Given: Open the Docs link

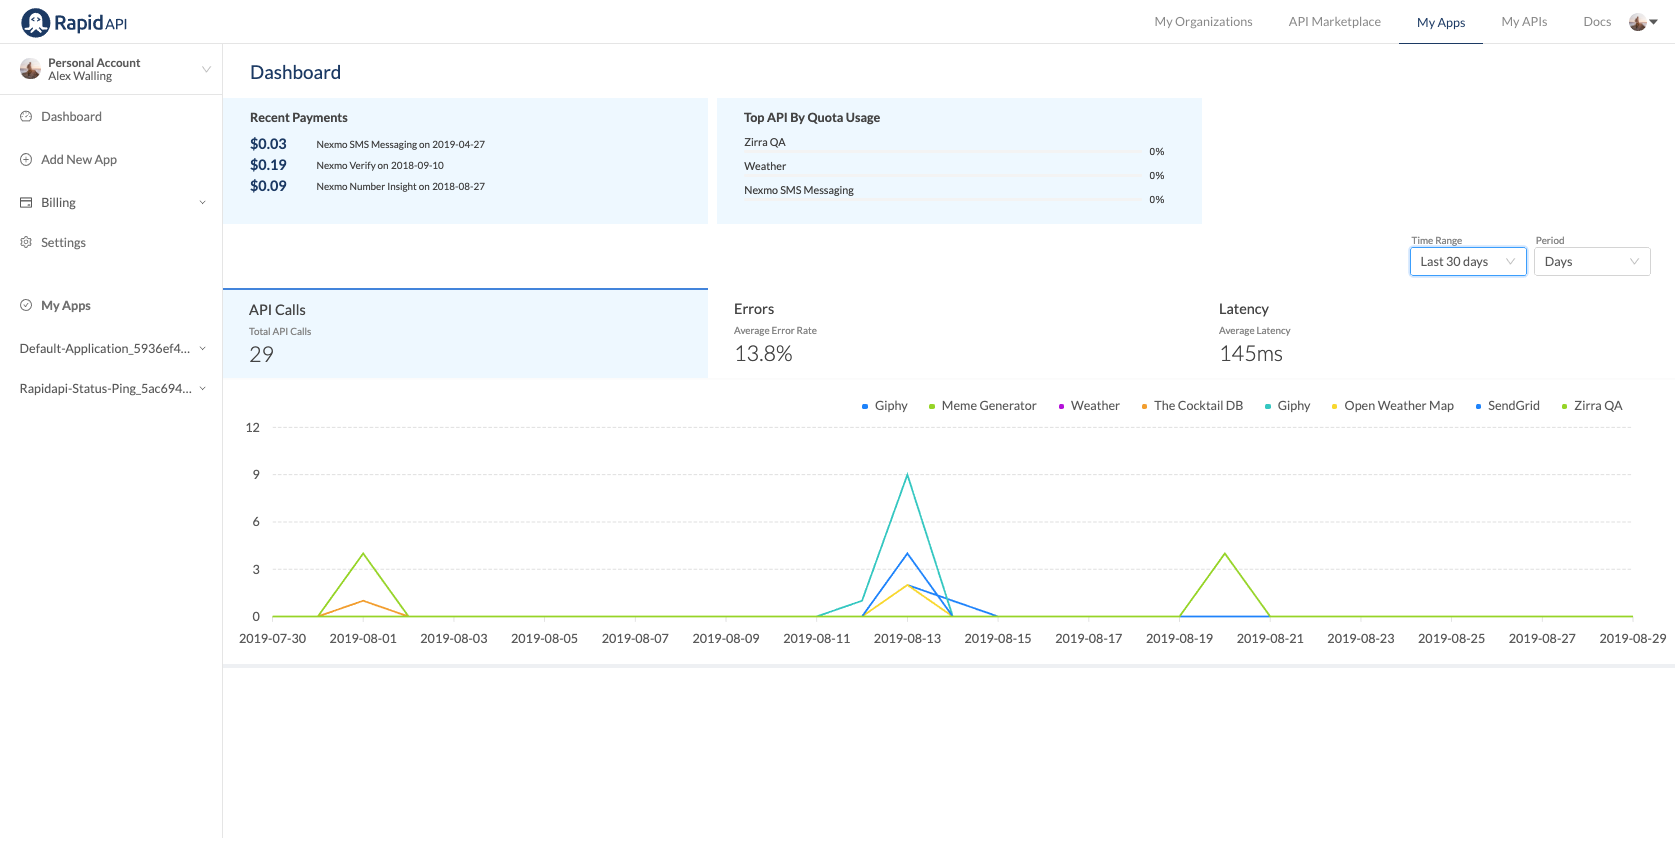Looking at the screenshot, I should (1597, 22).
